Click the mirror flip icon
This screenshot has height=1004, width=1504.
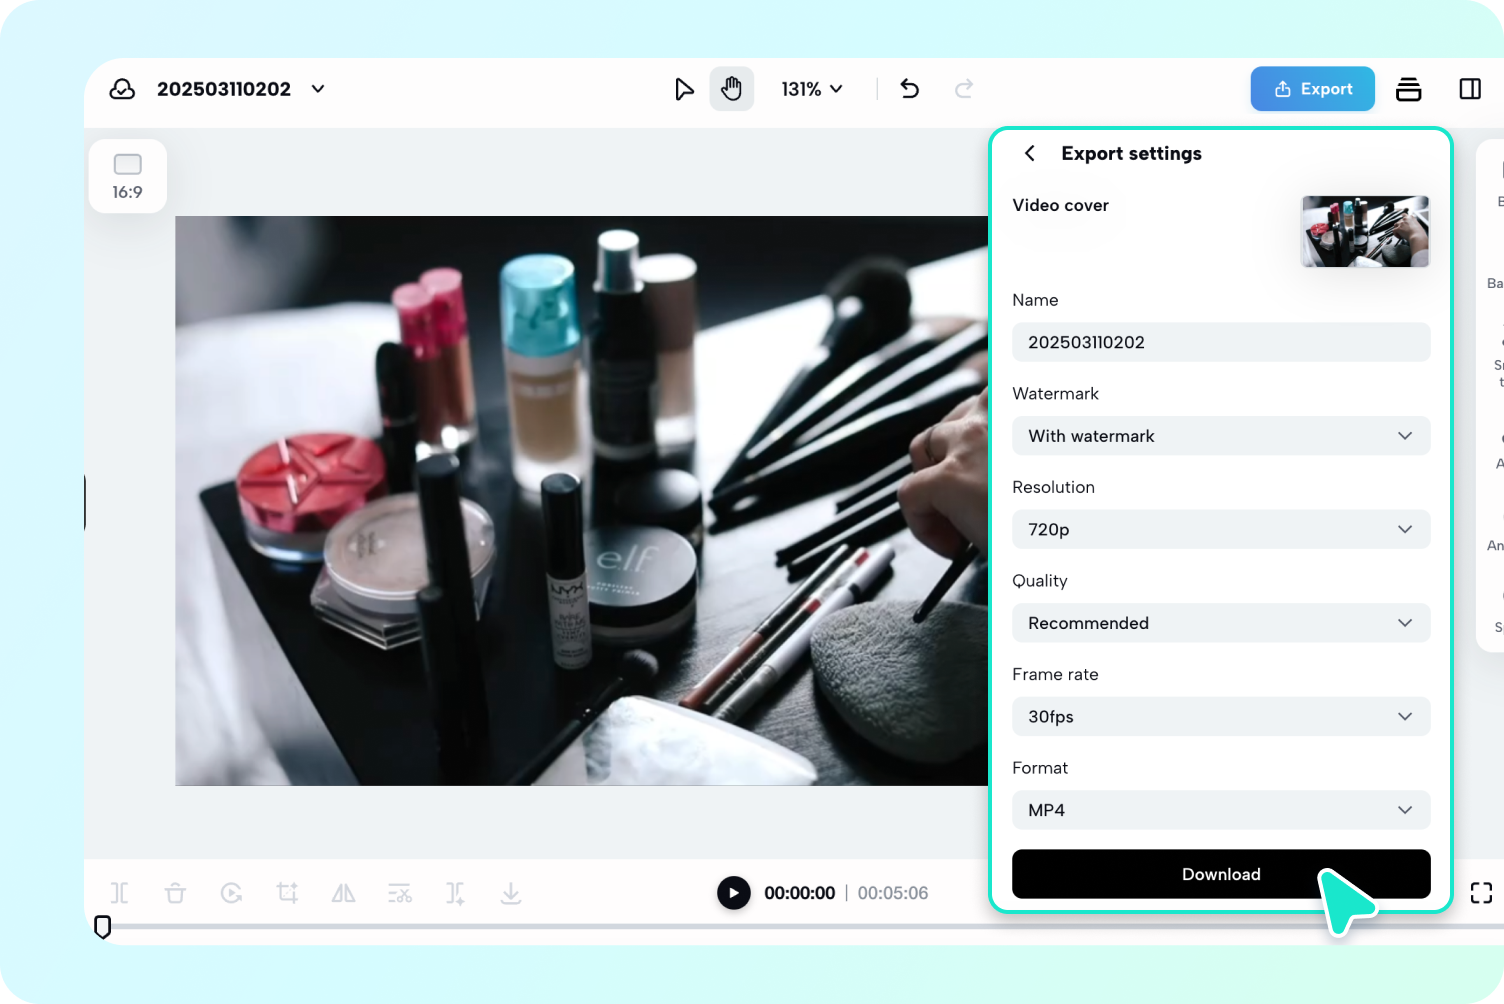(343, 893)
